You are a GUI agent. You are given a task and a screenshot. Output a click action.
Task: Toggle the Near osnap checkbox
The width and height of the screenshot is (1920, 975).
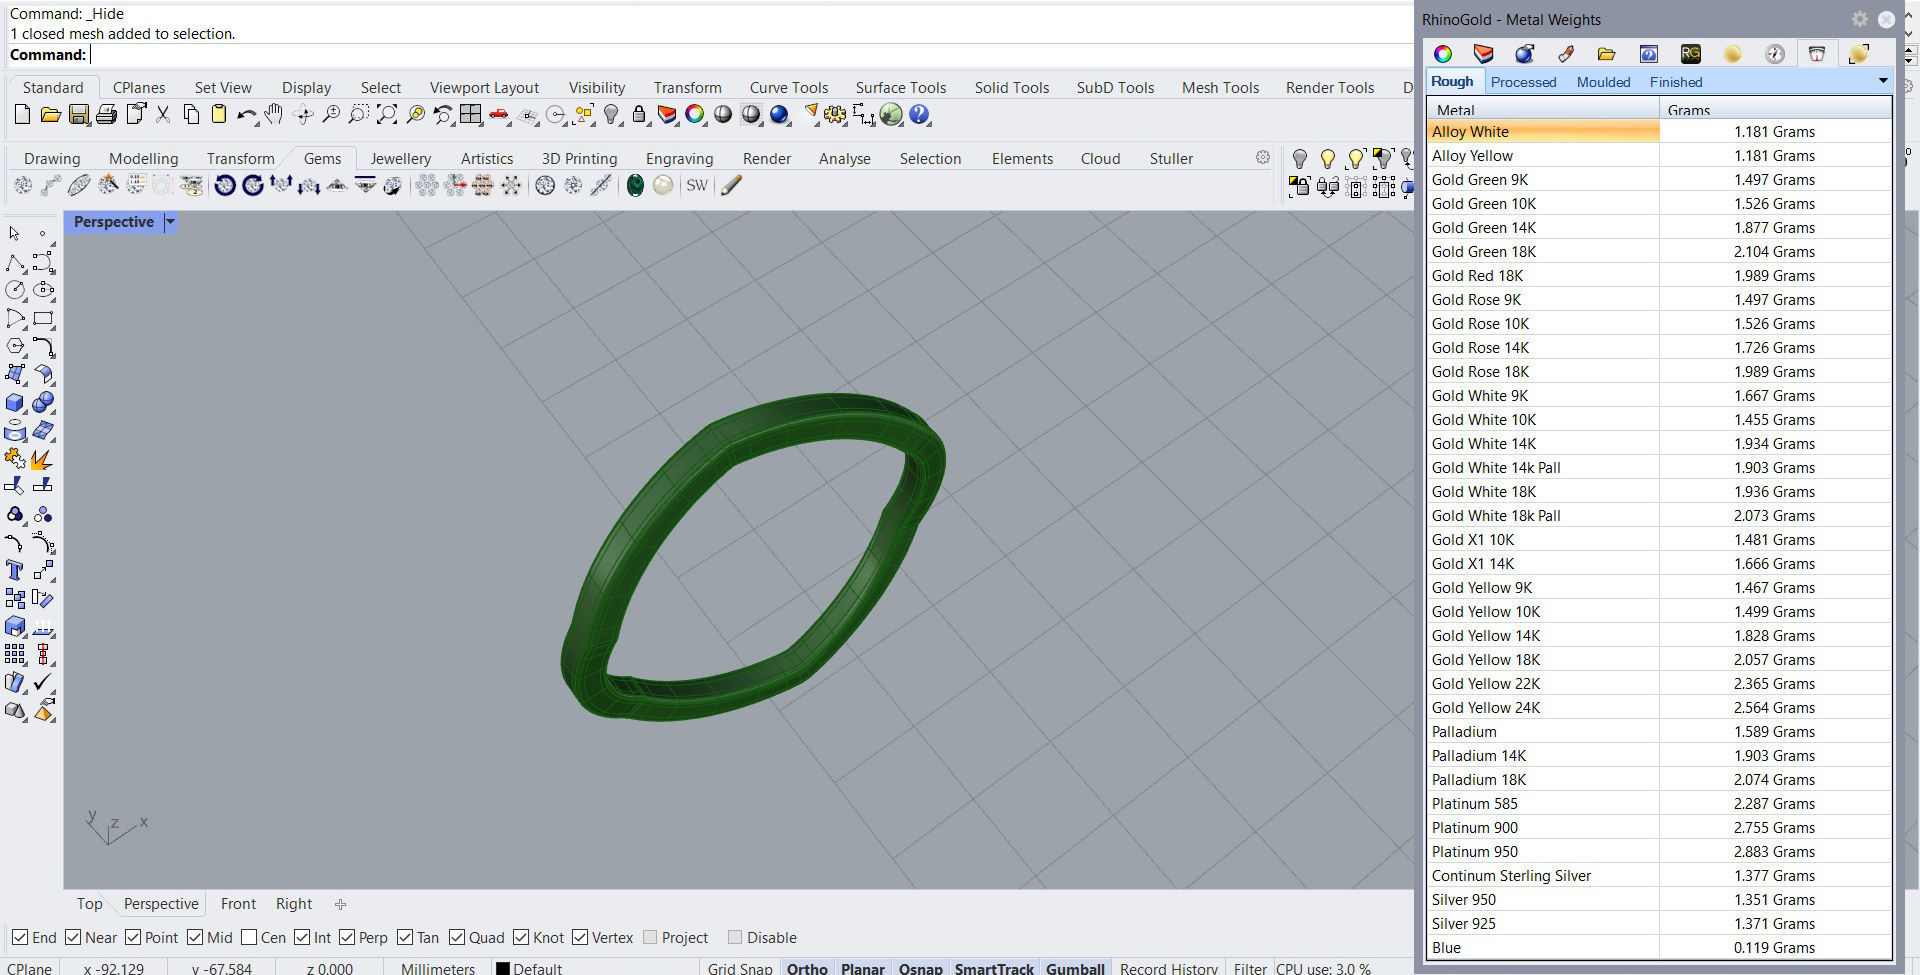click(x=73, y=937)
